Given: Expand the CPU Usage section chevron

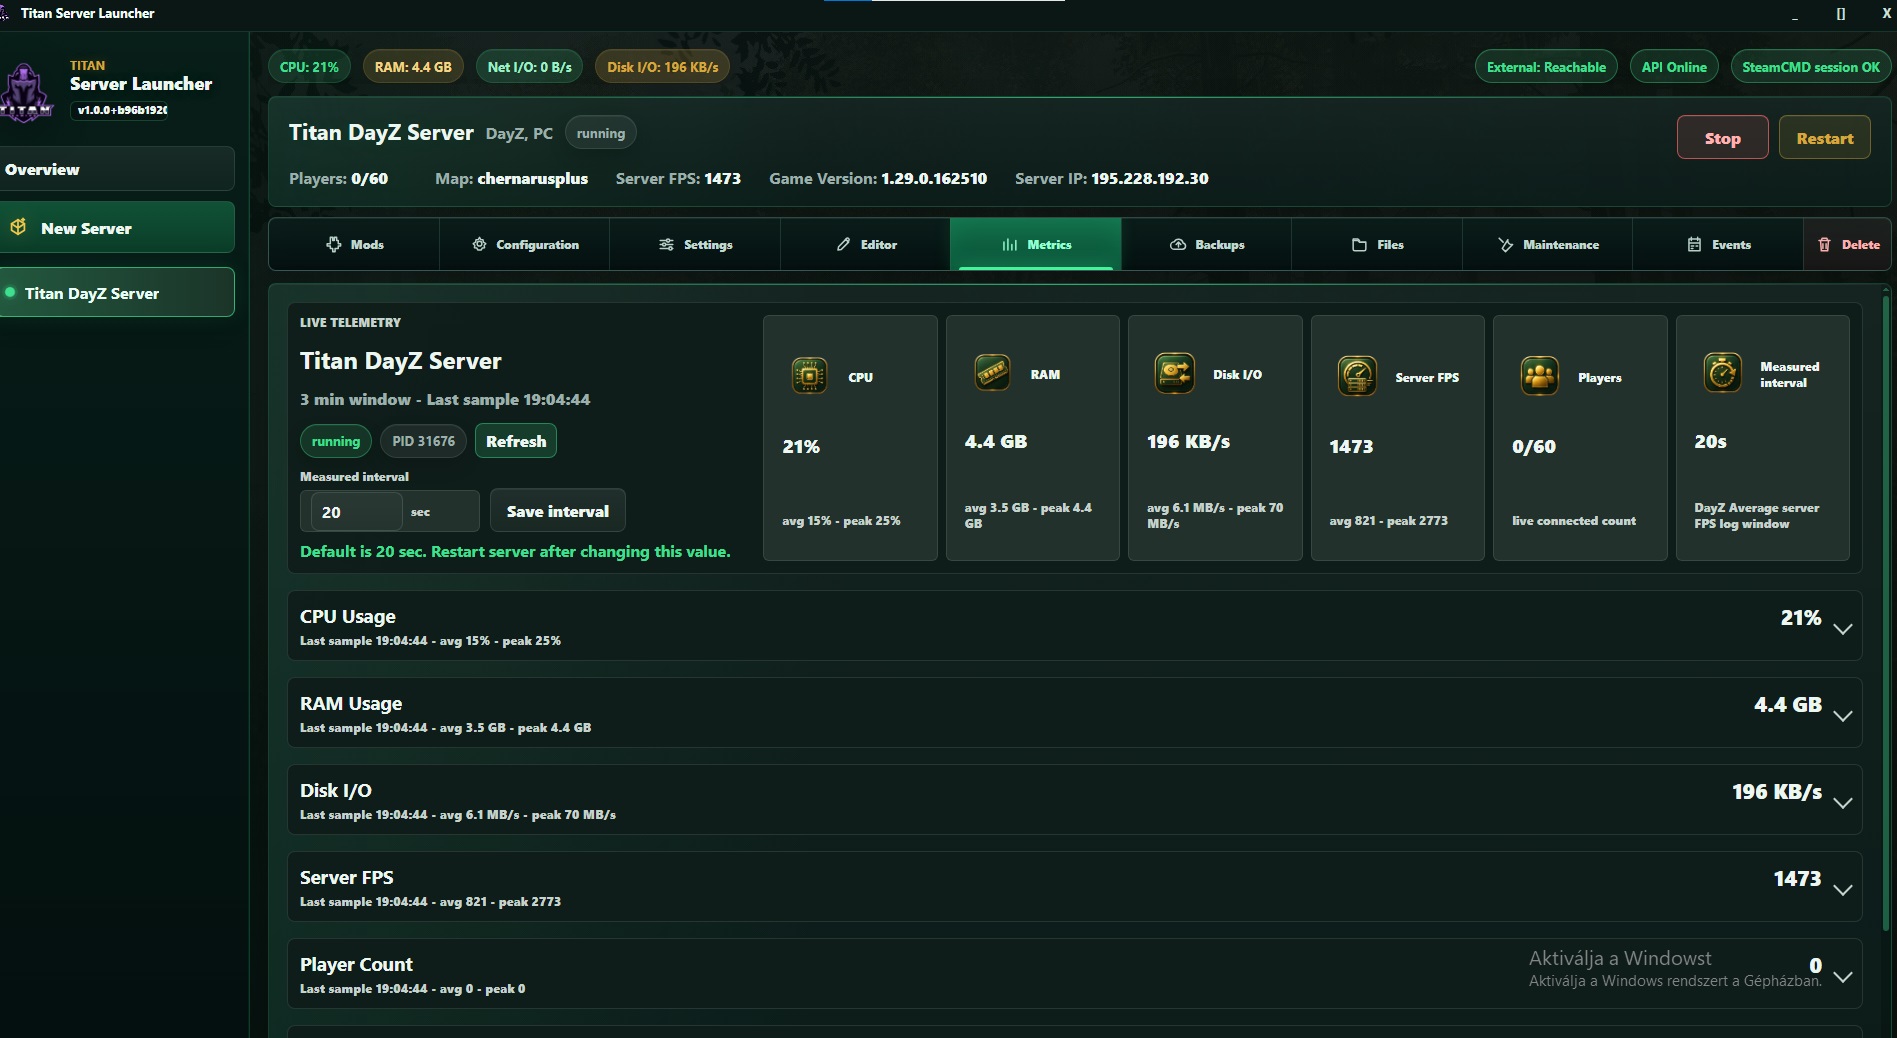Looking at the screenshot, I should (x=1843, y=628).
